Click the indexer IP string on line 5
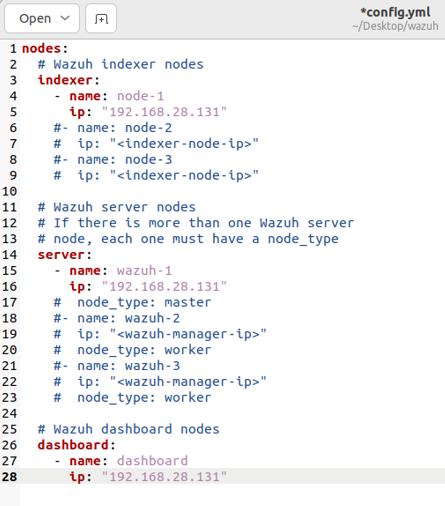Screen dimensions: 445x506 pyautogui.click(x=164, y=112)
